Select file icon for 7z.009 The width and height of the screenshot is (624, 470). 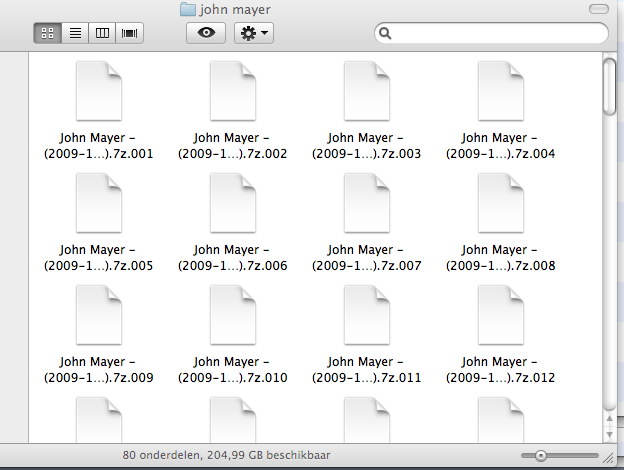tap(99, 314)
